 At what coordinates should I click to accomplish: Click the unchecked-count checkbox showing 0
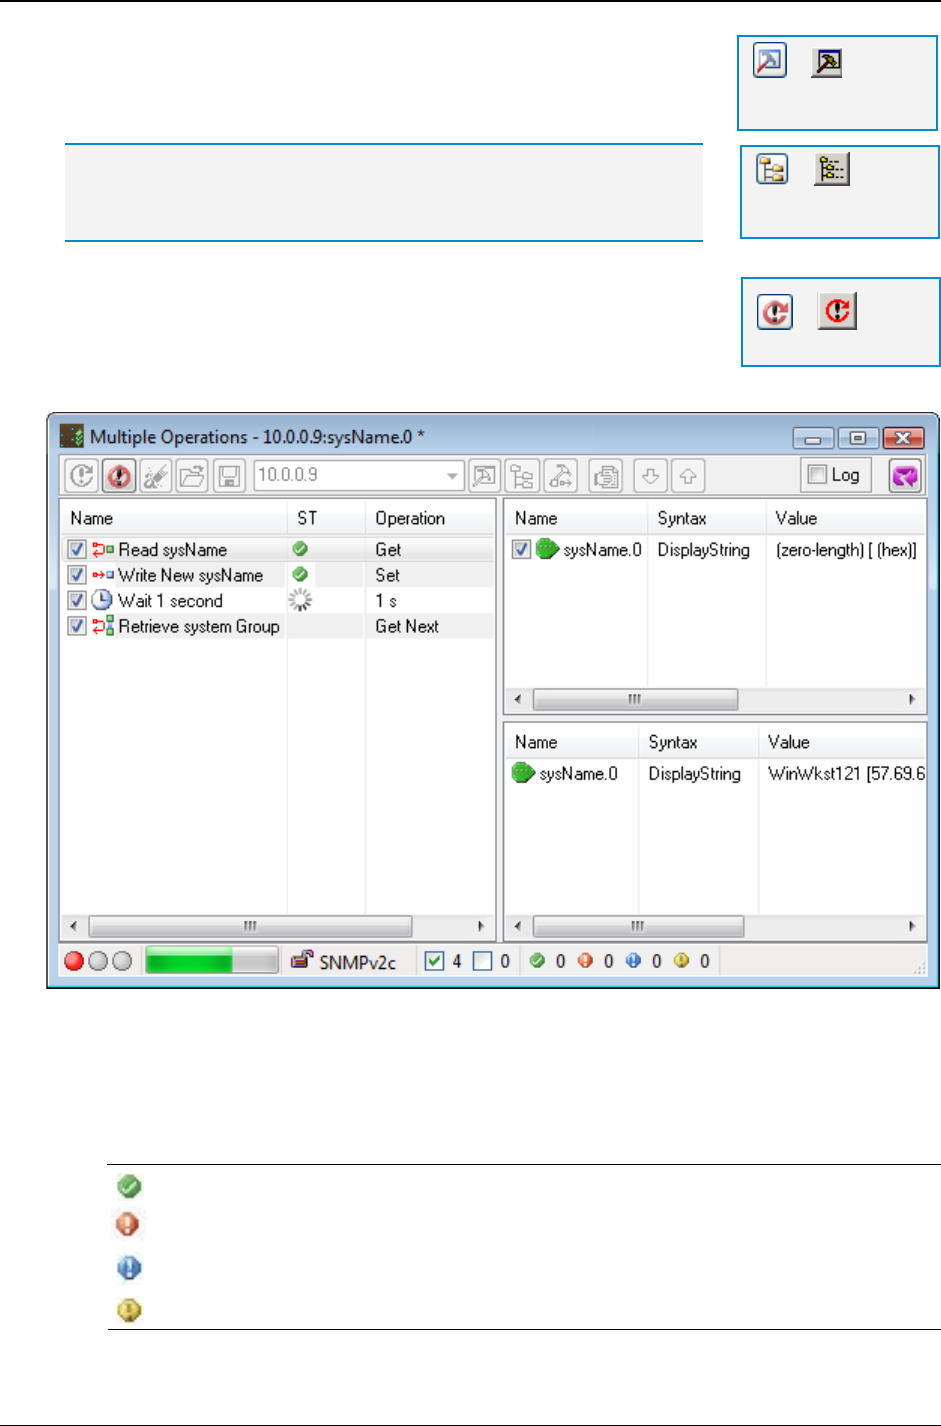point(482,961)
